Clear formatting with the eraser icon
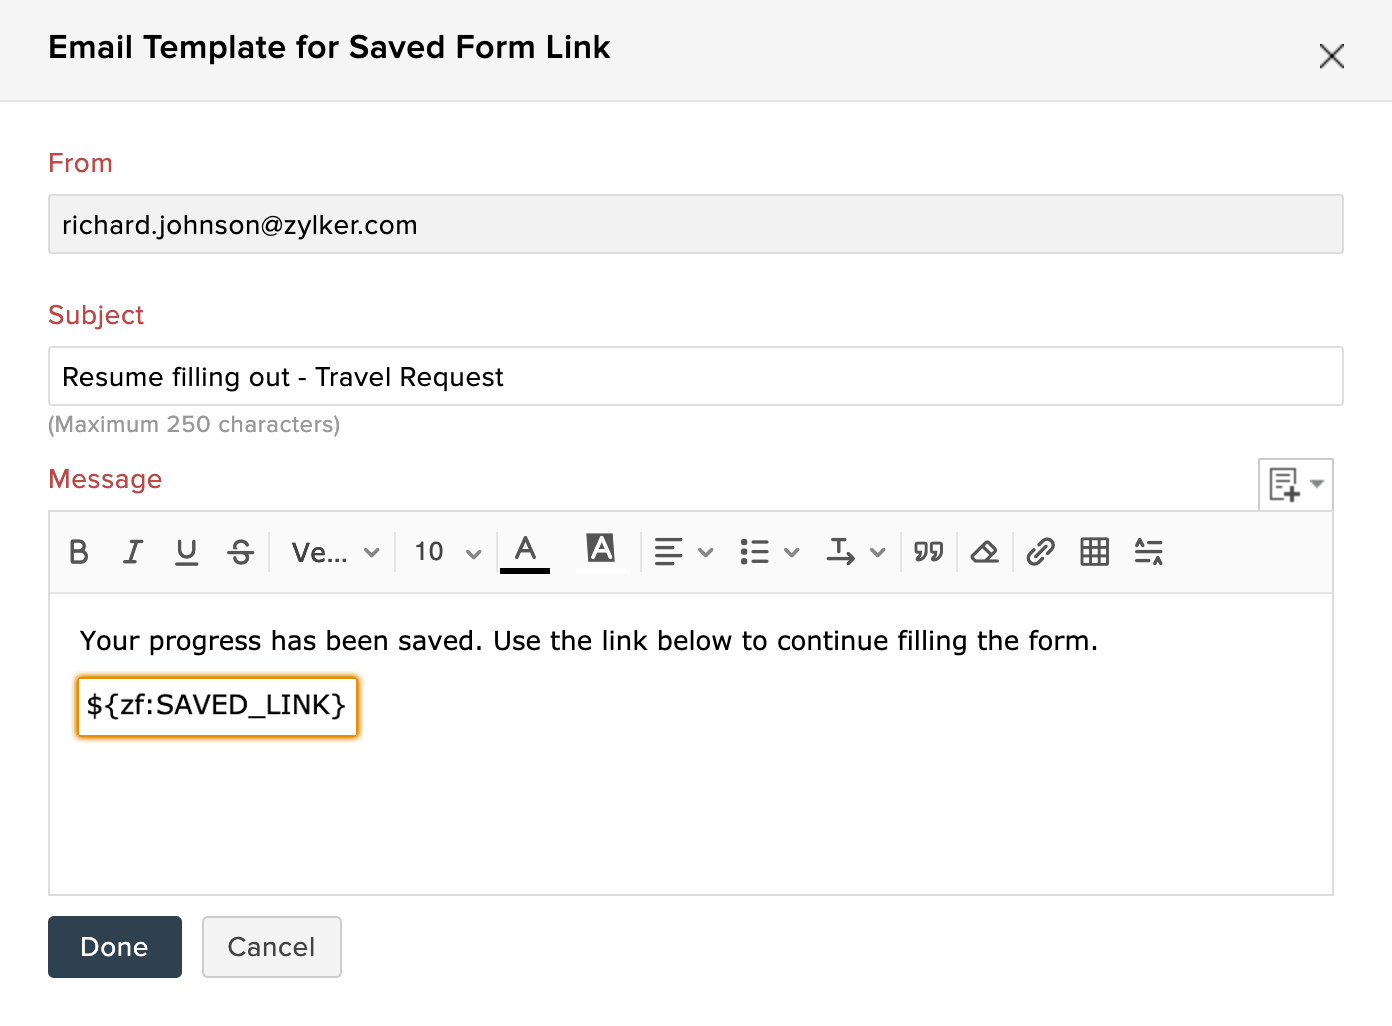1392x1026 pixels. pos(985,552)
